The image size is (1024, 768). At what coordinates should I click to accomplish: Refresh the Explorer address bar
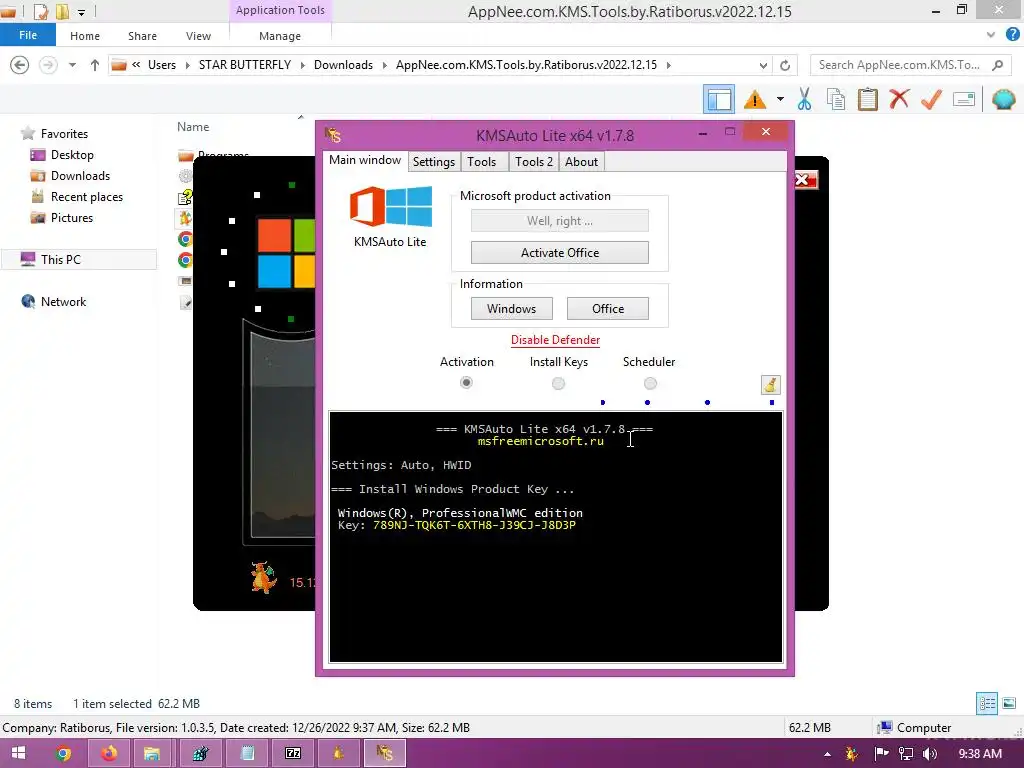785,65
